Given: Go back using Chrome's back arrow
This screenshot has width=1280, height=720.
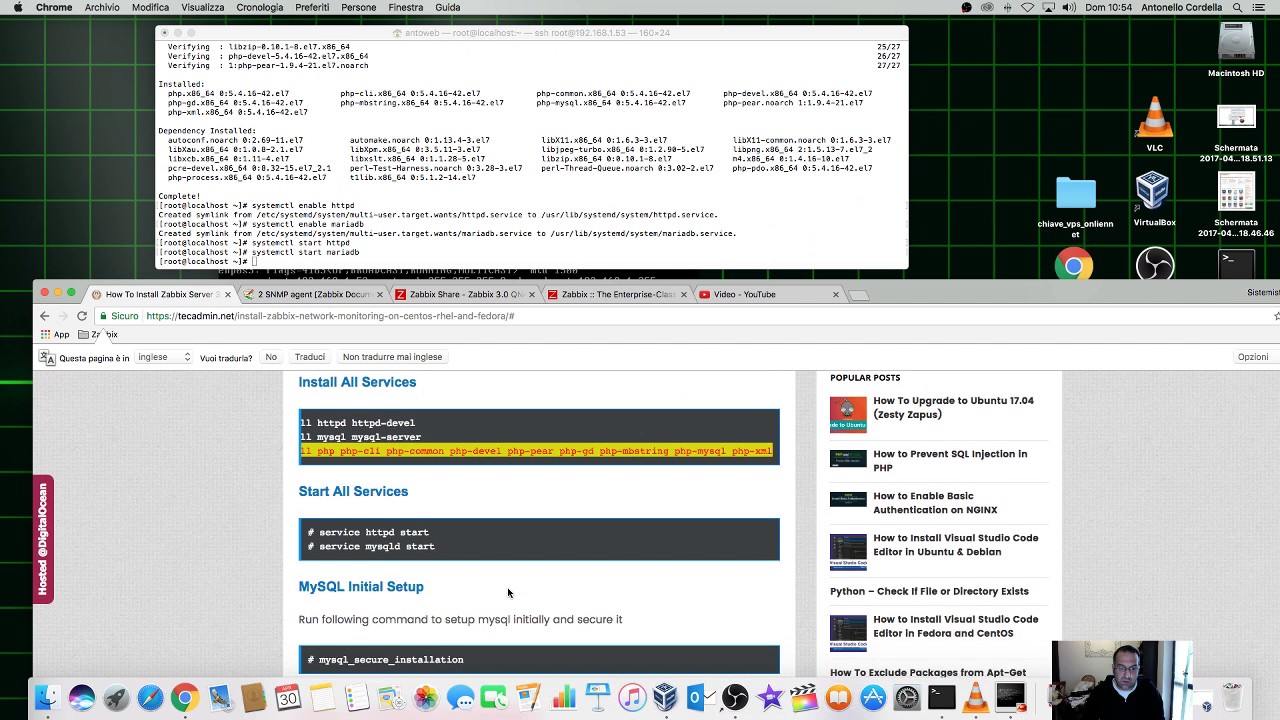Looking at the screenshot, I should 44,316.
